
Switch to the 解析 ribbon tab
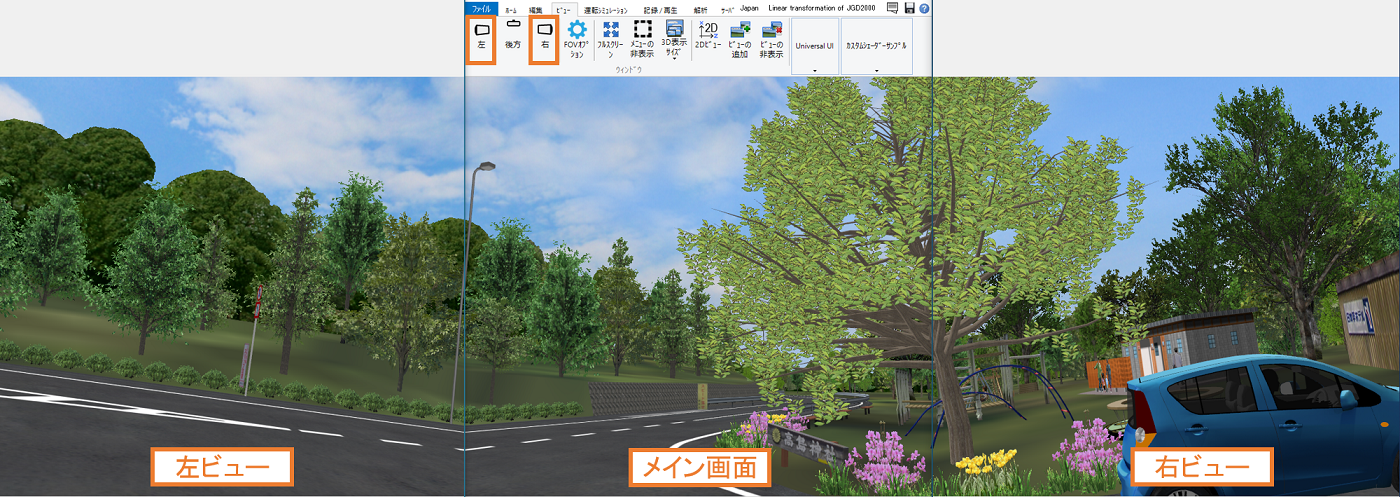click(x=700, y=9)
